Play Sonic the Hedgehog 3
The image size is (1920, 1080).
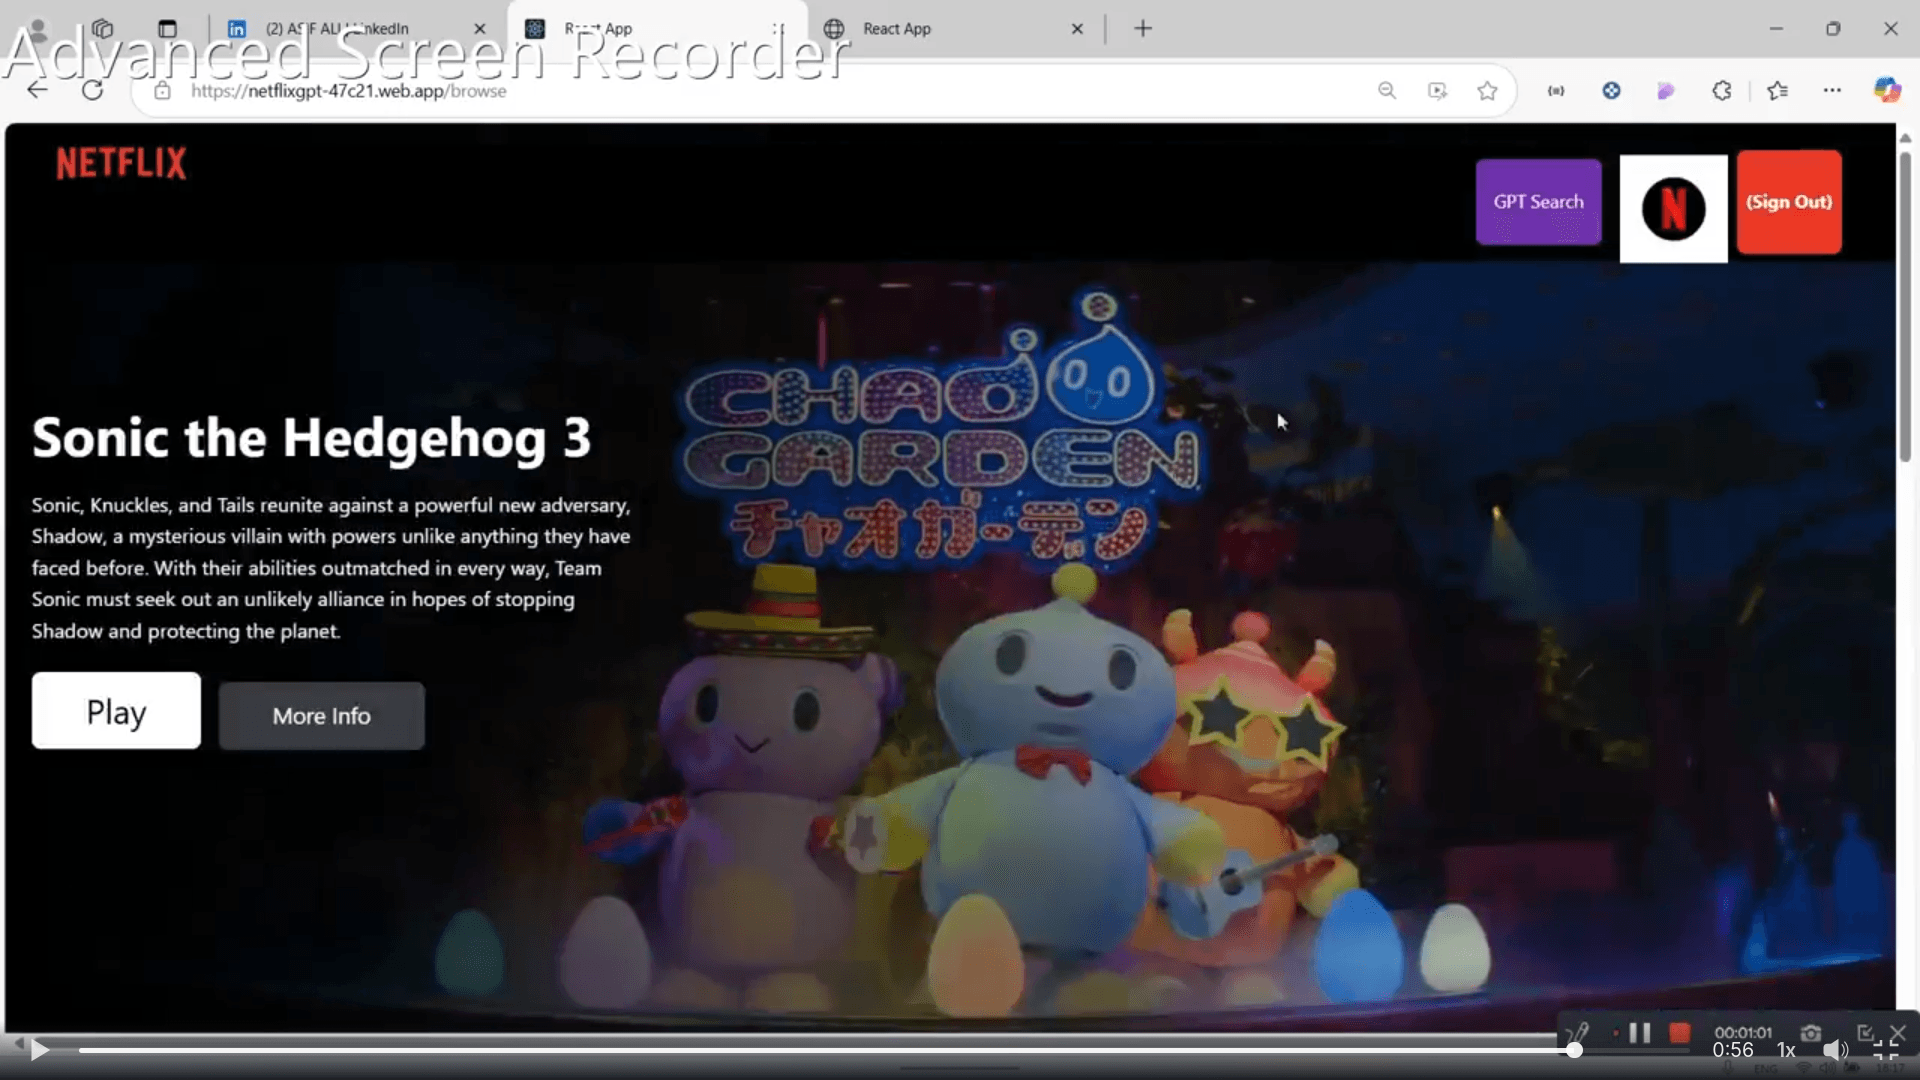tap(116, 711)
